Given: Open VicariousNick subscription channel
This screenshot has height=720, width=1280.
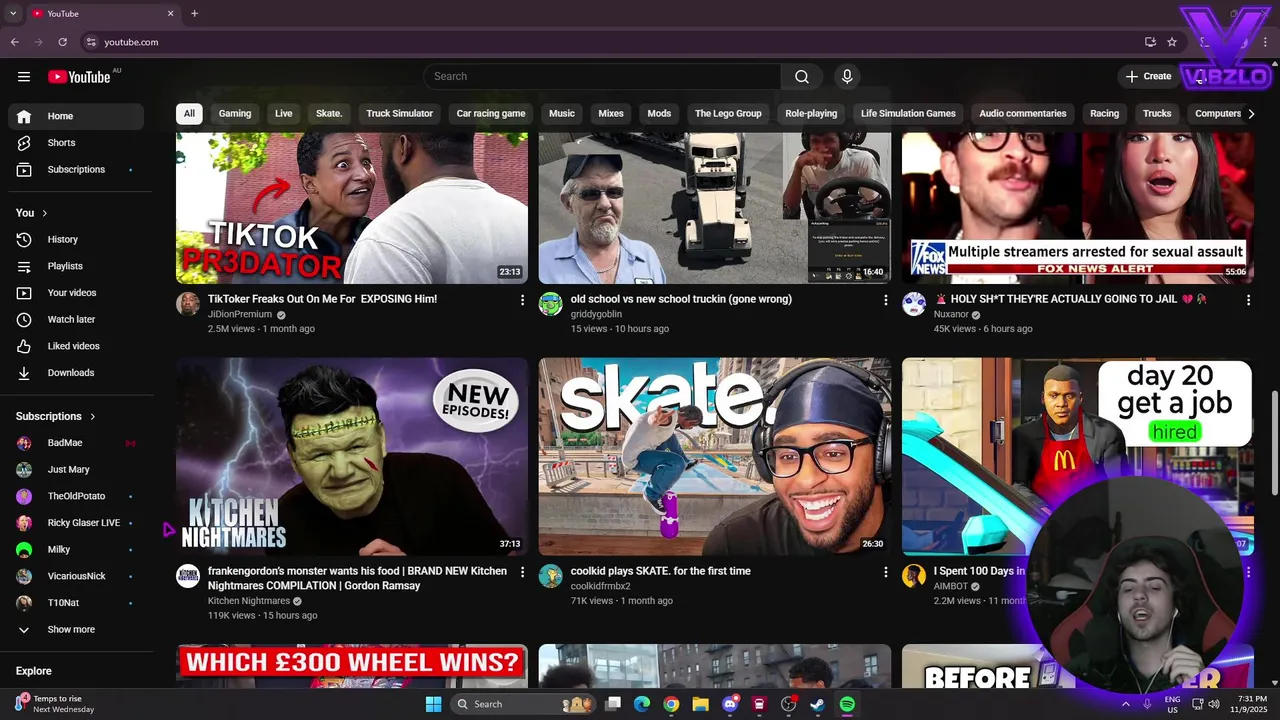Looking at the screenshot, I should [x=76, y=576].
